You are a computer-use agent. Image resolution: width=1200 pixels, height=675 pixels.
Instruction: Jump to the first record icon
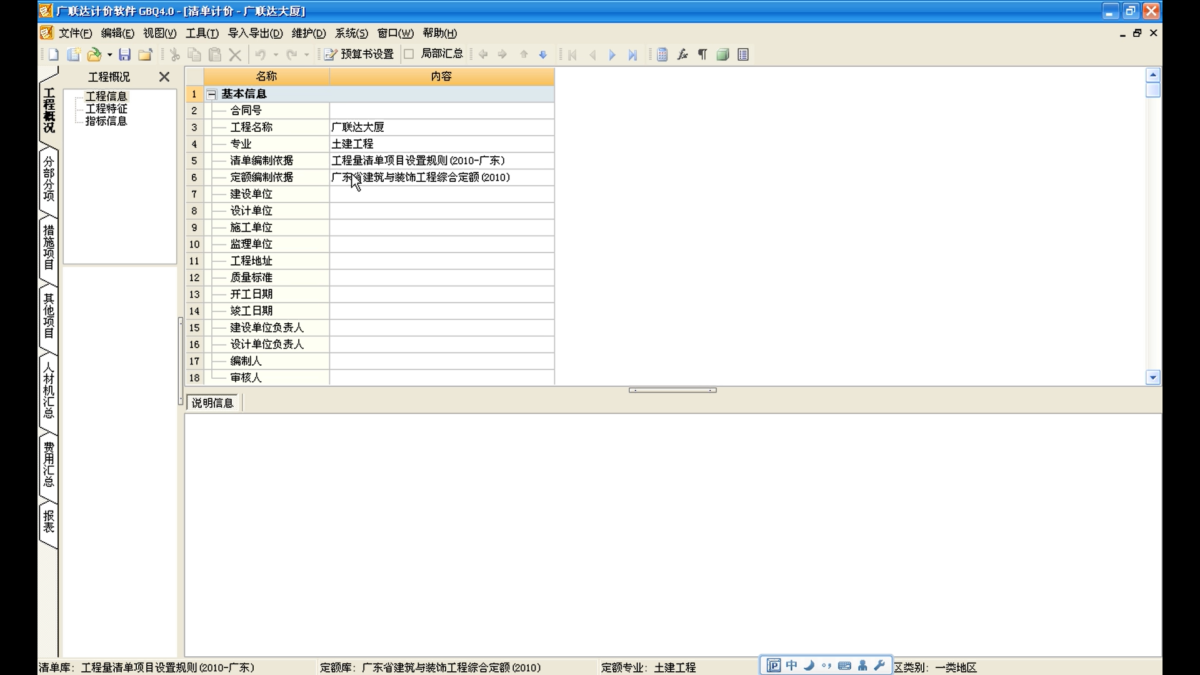[x=572, y=55]
